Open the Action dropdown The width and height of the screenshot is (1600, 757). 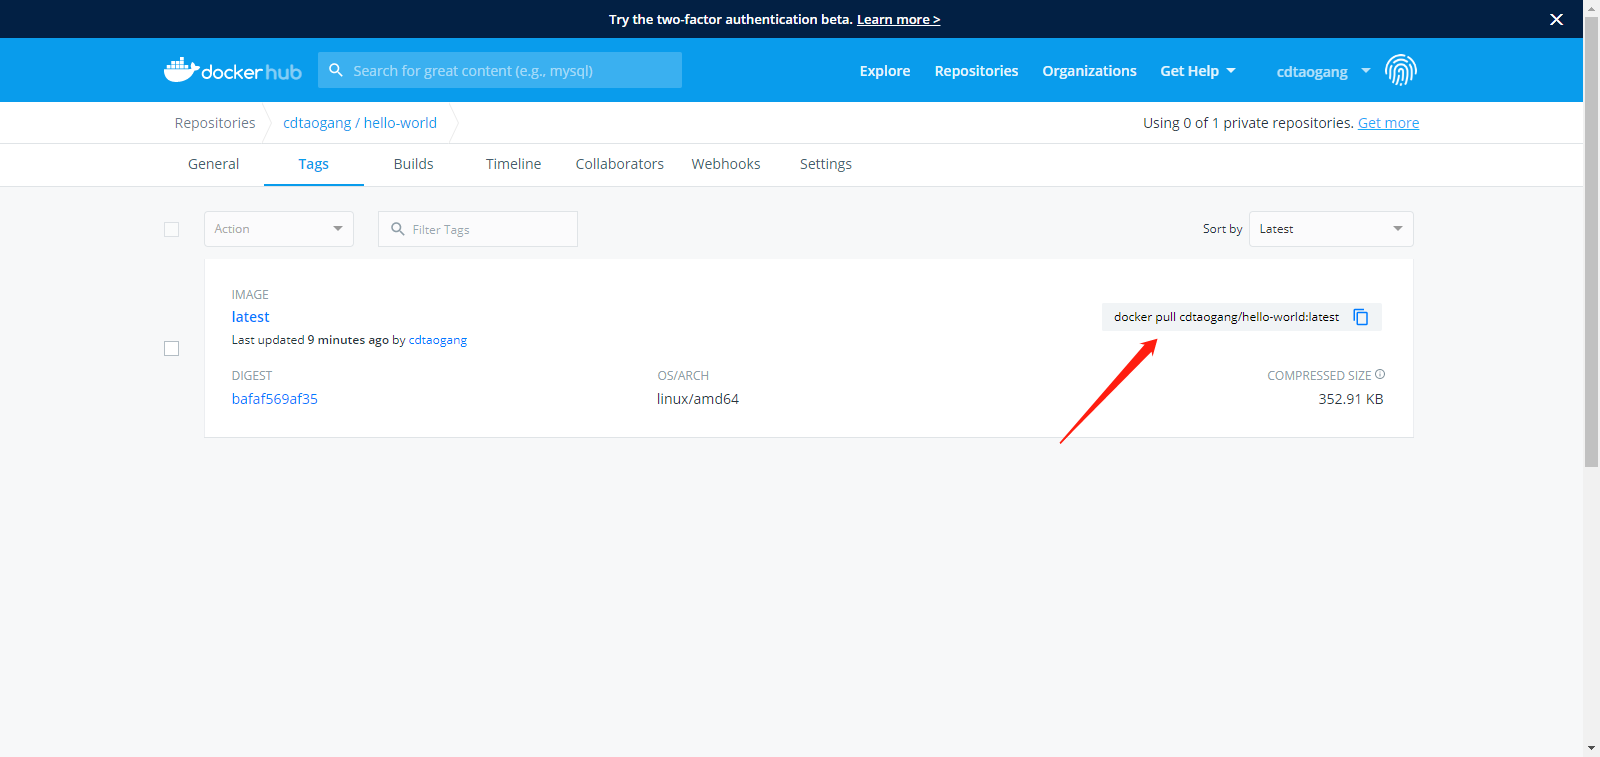click(279, 229)
